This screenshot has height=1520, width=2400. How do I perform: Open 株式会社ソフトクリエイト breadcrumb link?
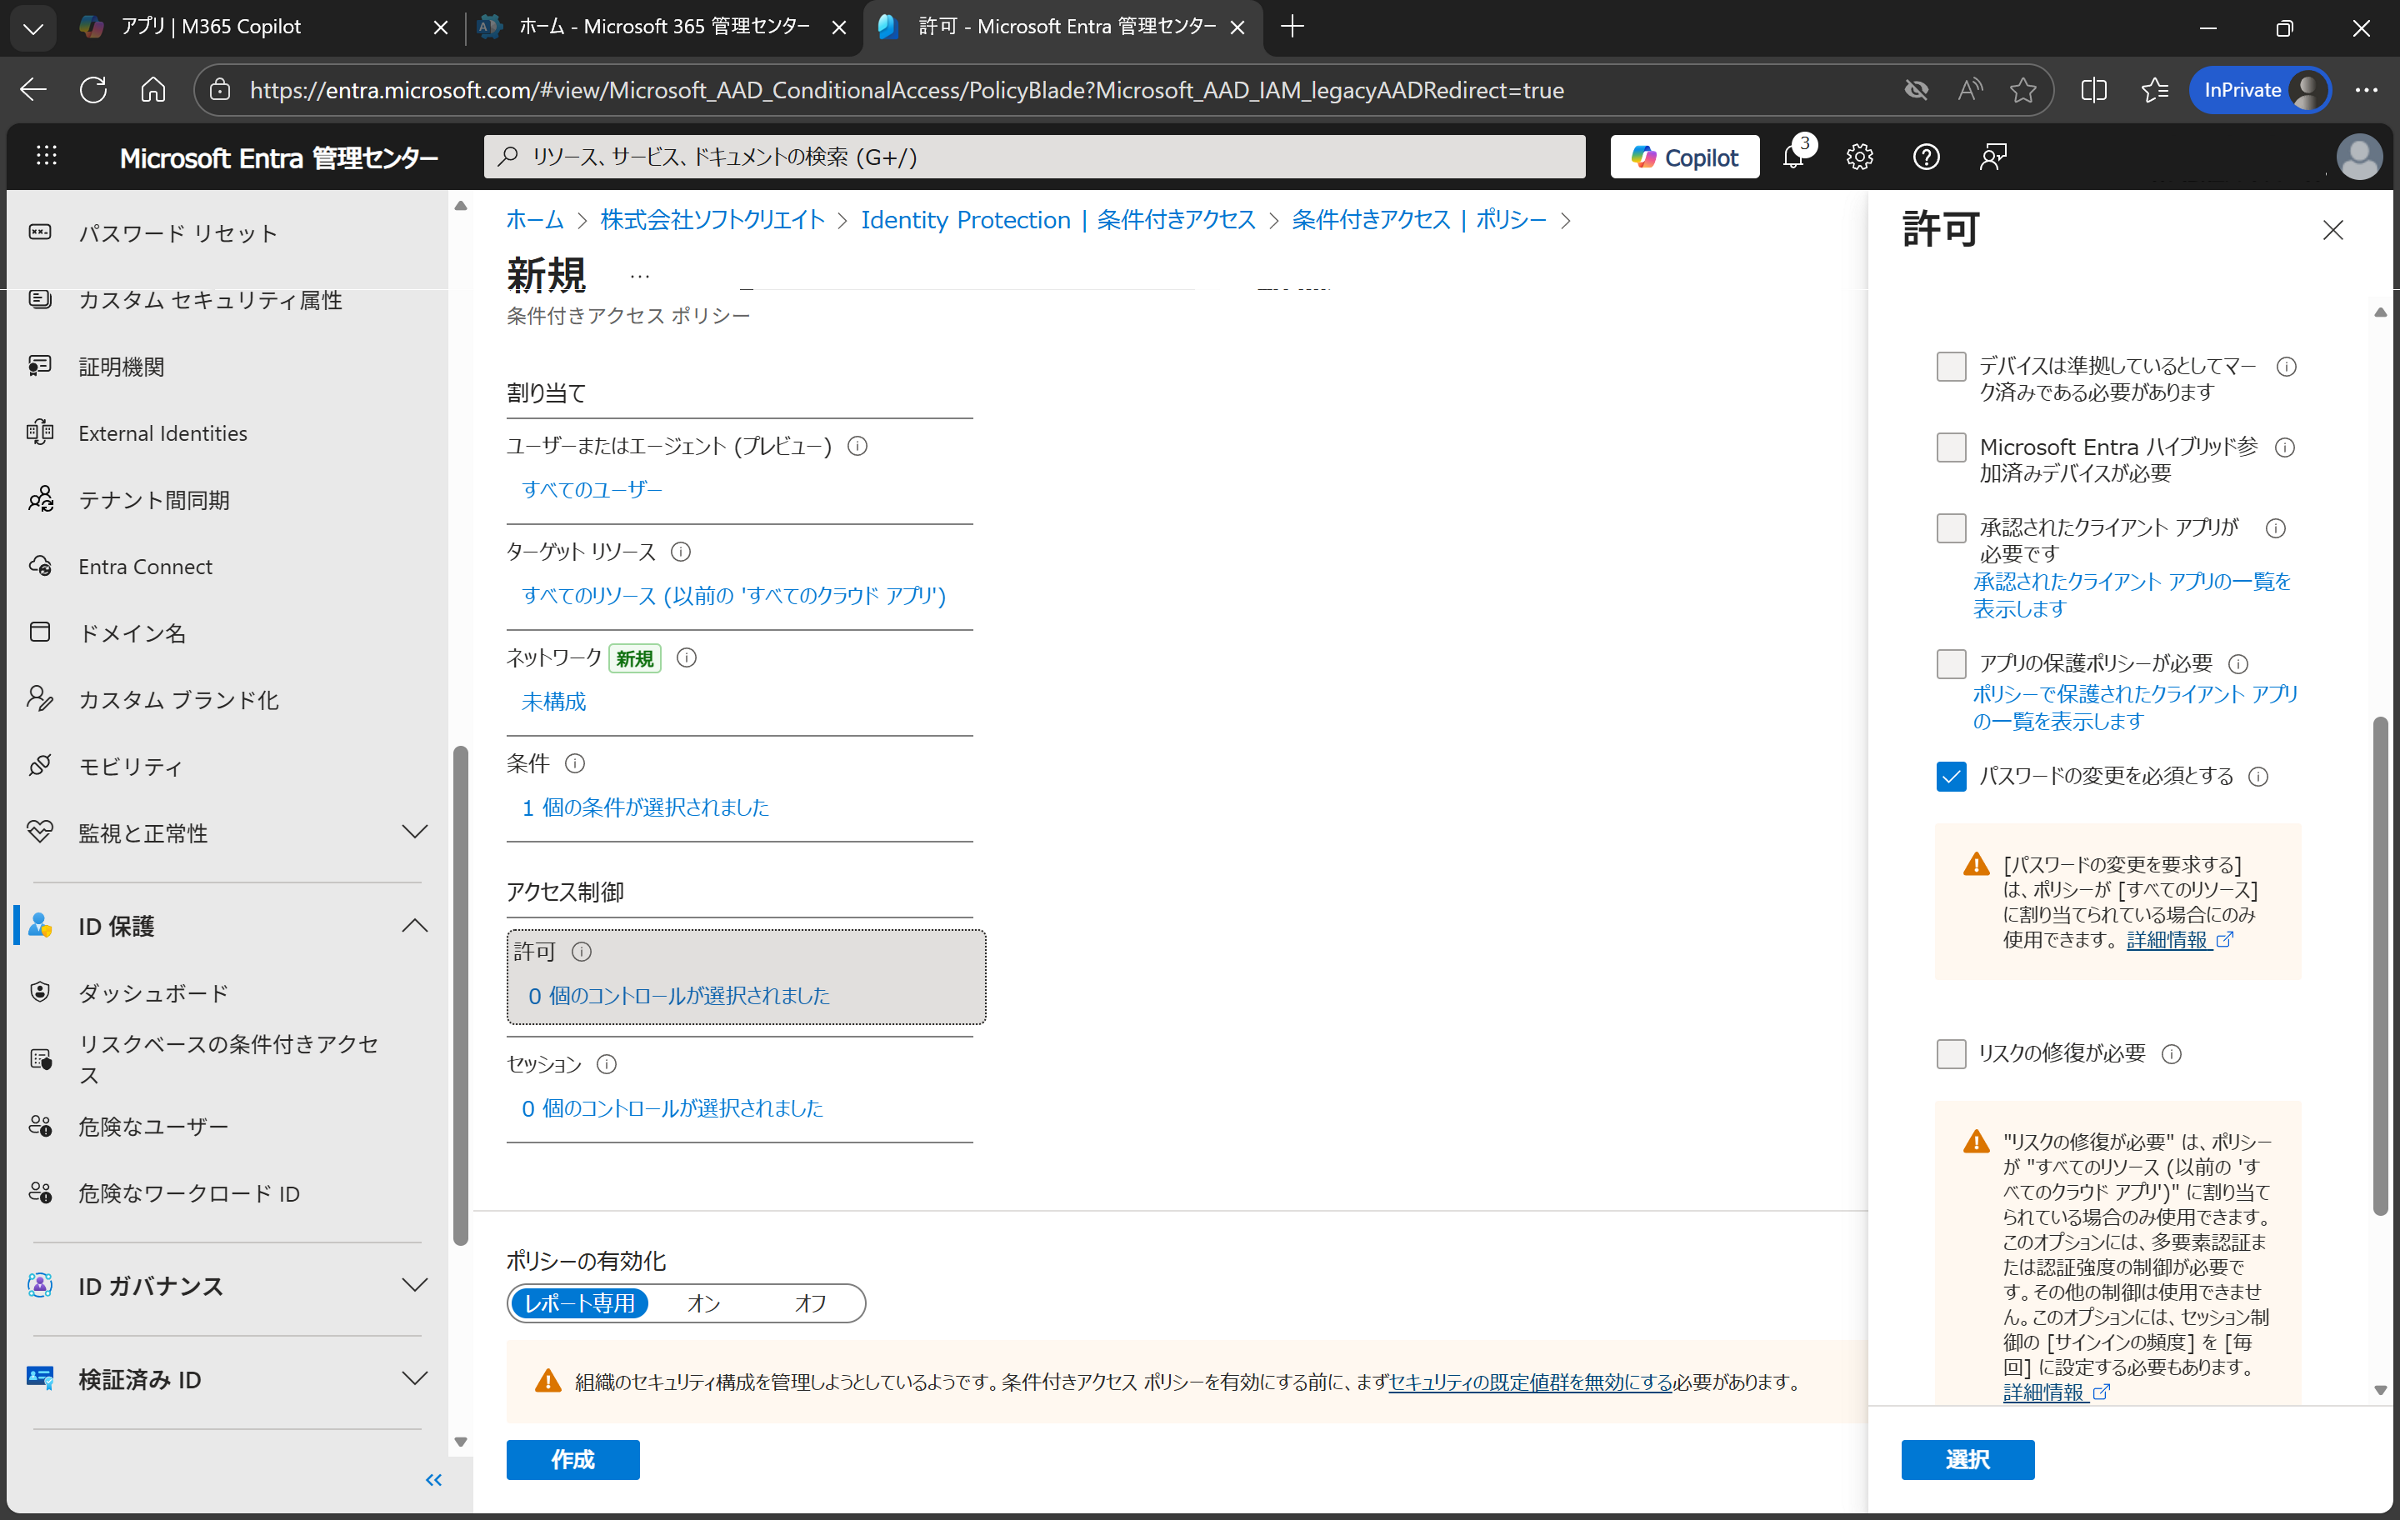tap(711, 219)
